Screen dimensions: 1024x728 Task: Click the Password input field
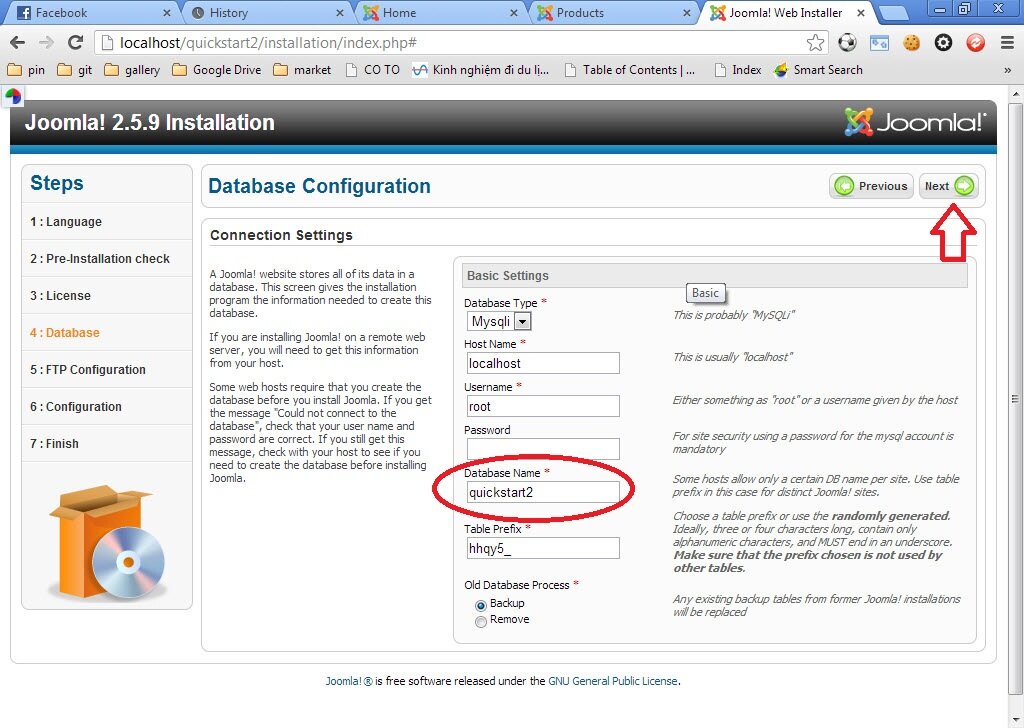point(541,449)
